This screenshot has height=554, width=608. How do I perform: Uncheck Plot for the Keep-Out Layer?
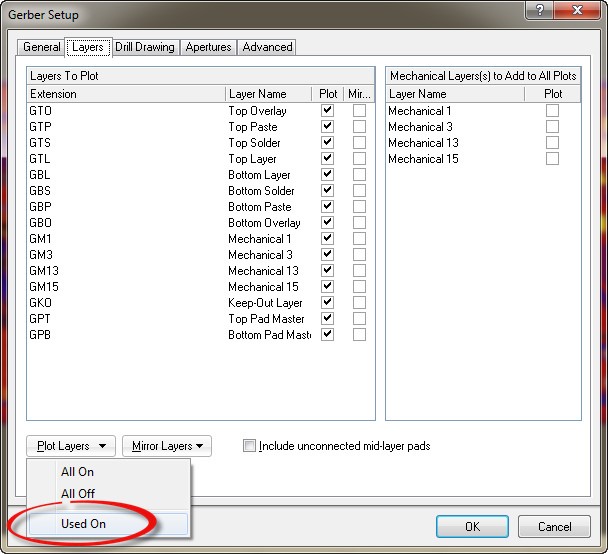(327, 303)
